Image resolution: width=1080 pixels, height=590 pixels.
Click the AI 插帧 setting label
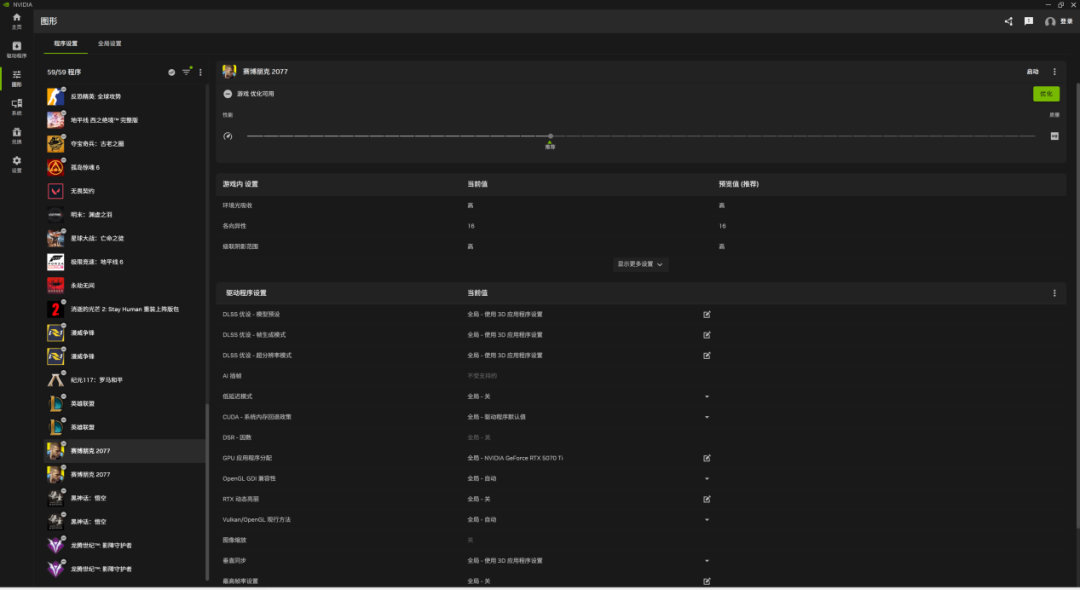pyautogui.click(x=232, y=377)
